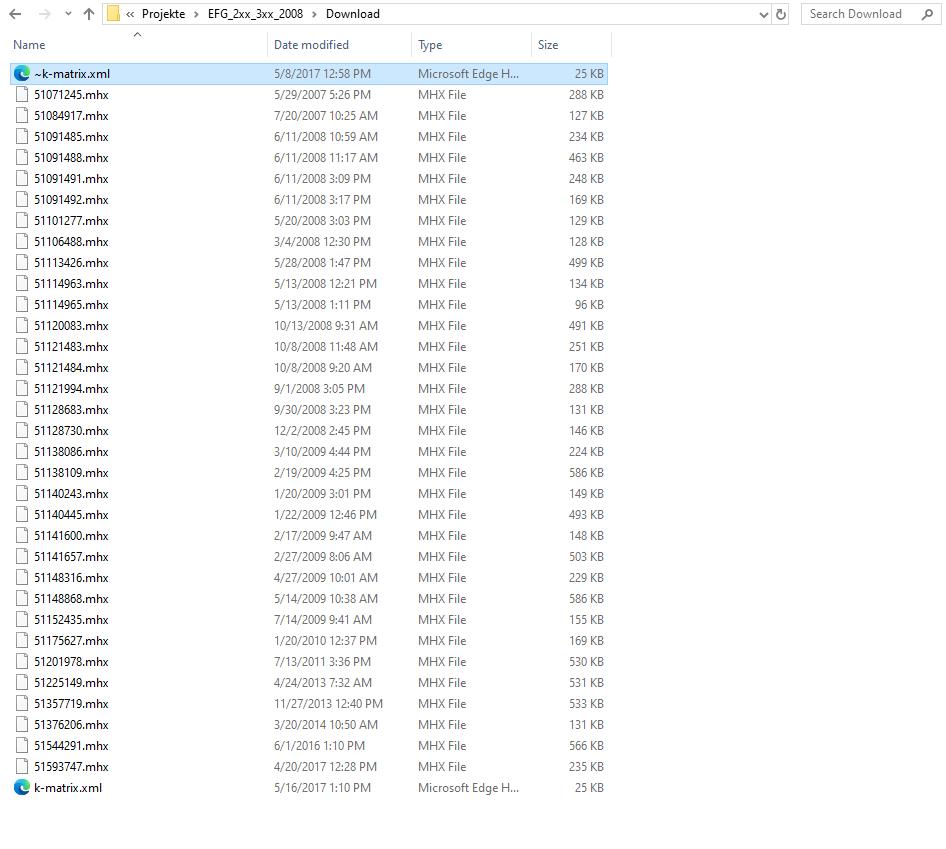Open EFG_2xx_3xx_2008 breadcrumb folder
The image size is (946, 849).
[x=255, y=14]
